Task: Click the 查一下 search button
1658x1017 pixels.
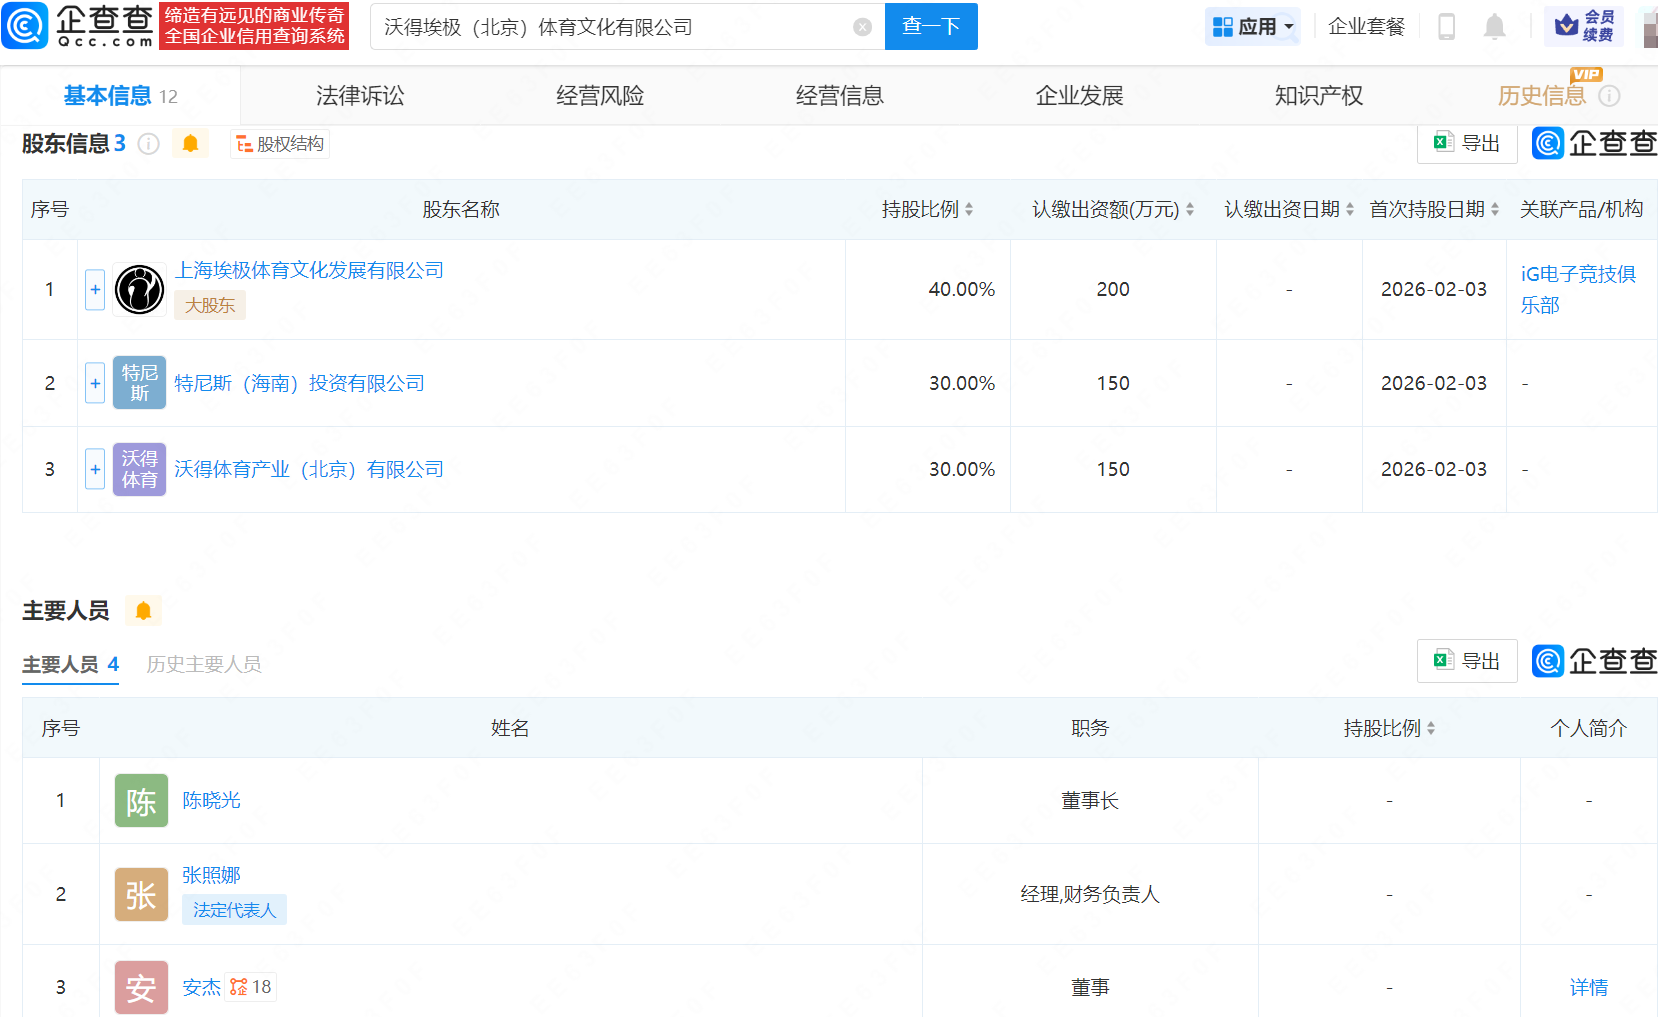Action: [930, 27]
